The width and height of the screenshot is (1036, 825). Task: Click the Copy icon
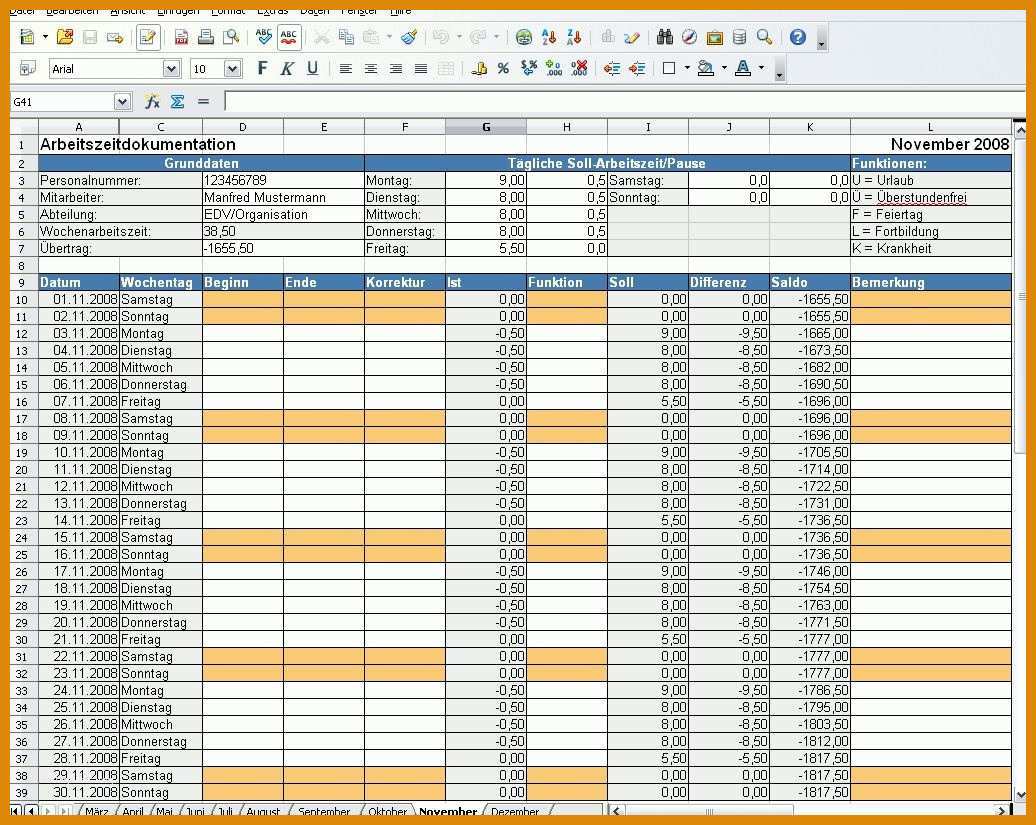click(346, 38)
